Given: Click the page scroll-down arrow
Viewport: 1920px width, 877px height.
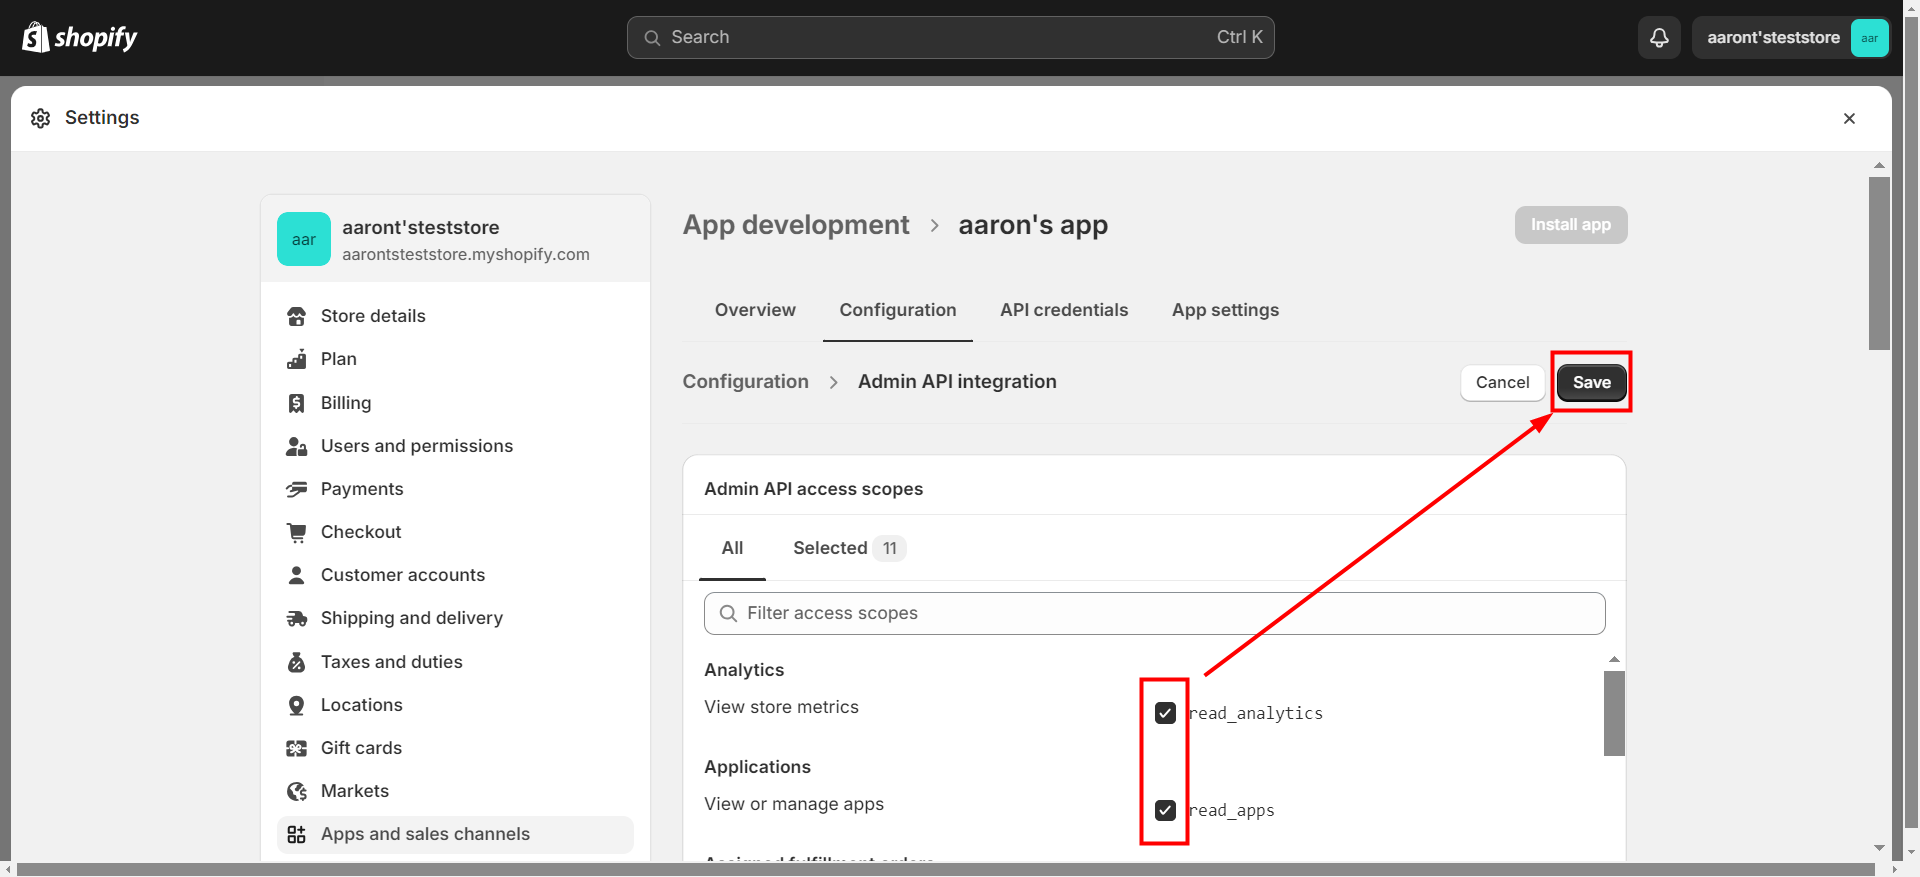Looking at the screenshot, I should [1879, 848].
